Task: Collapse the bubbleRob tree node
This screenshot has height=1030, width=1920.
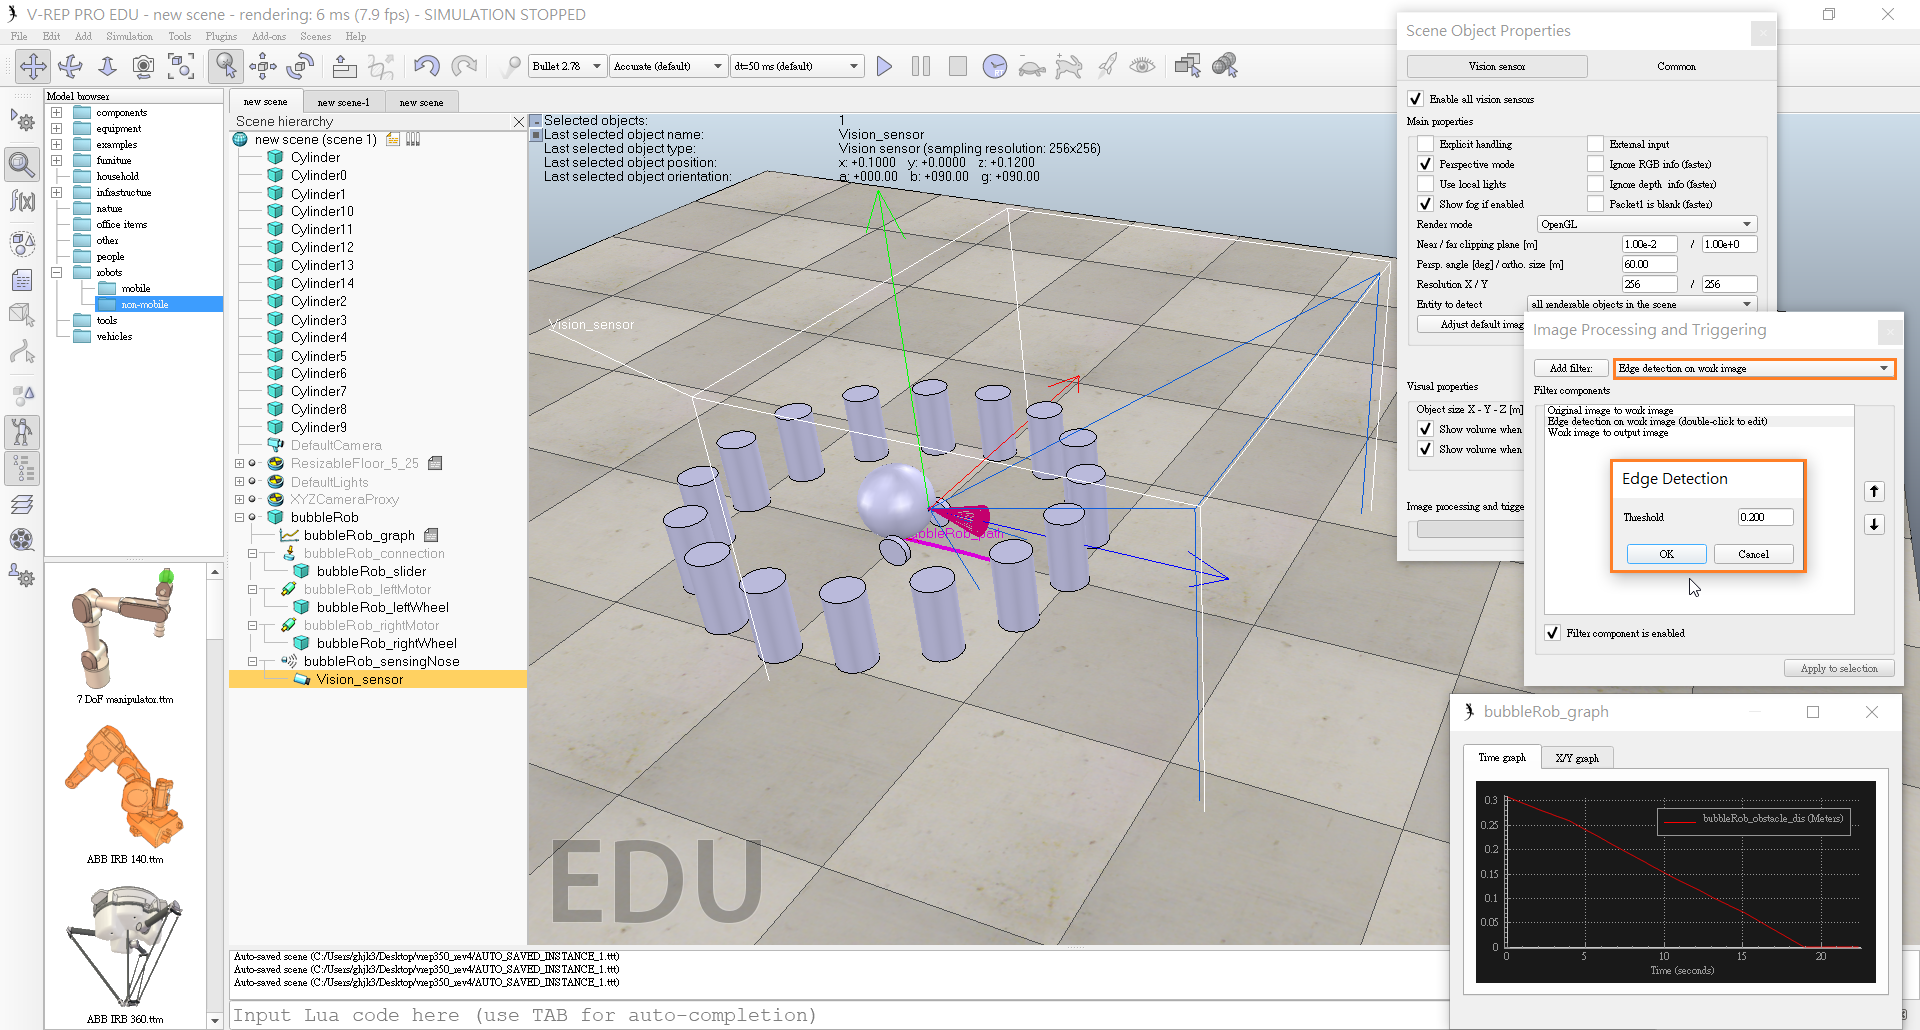Action: tap(239, 517)
